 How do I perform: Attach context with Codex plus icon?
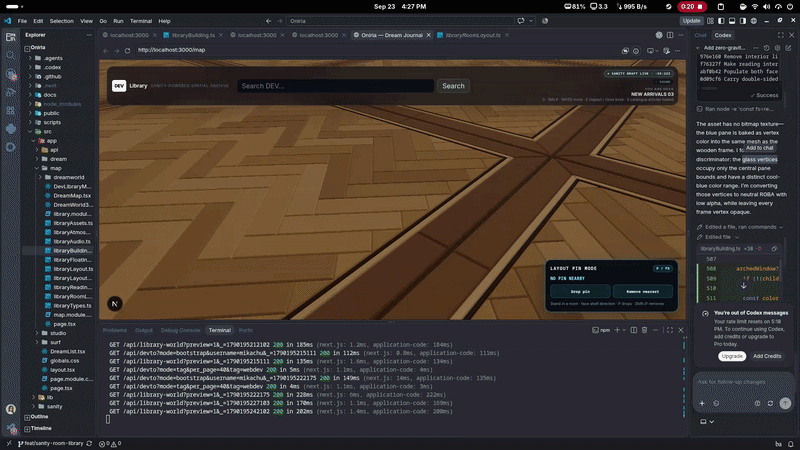(702, 403)
